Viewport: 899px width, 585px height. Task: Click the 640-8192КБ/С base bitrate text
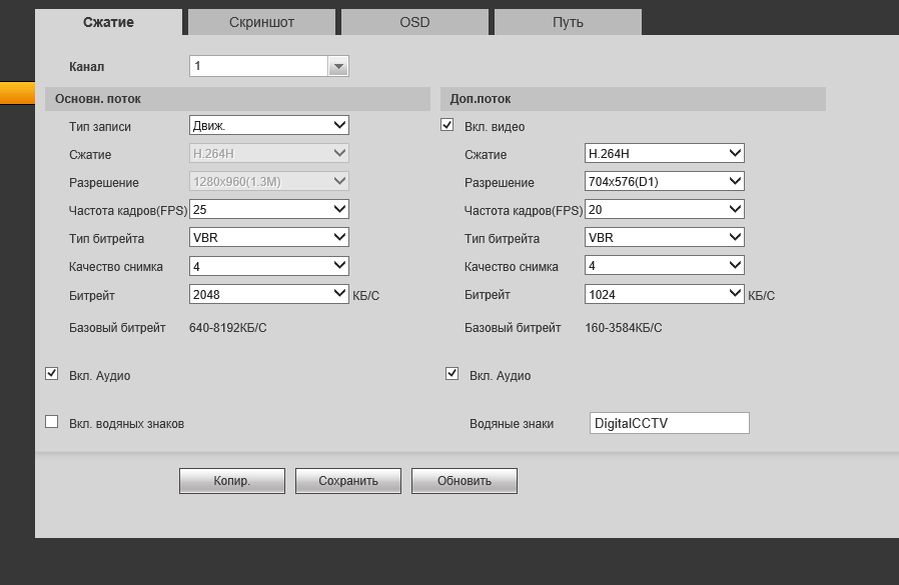coord(228,328)
